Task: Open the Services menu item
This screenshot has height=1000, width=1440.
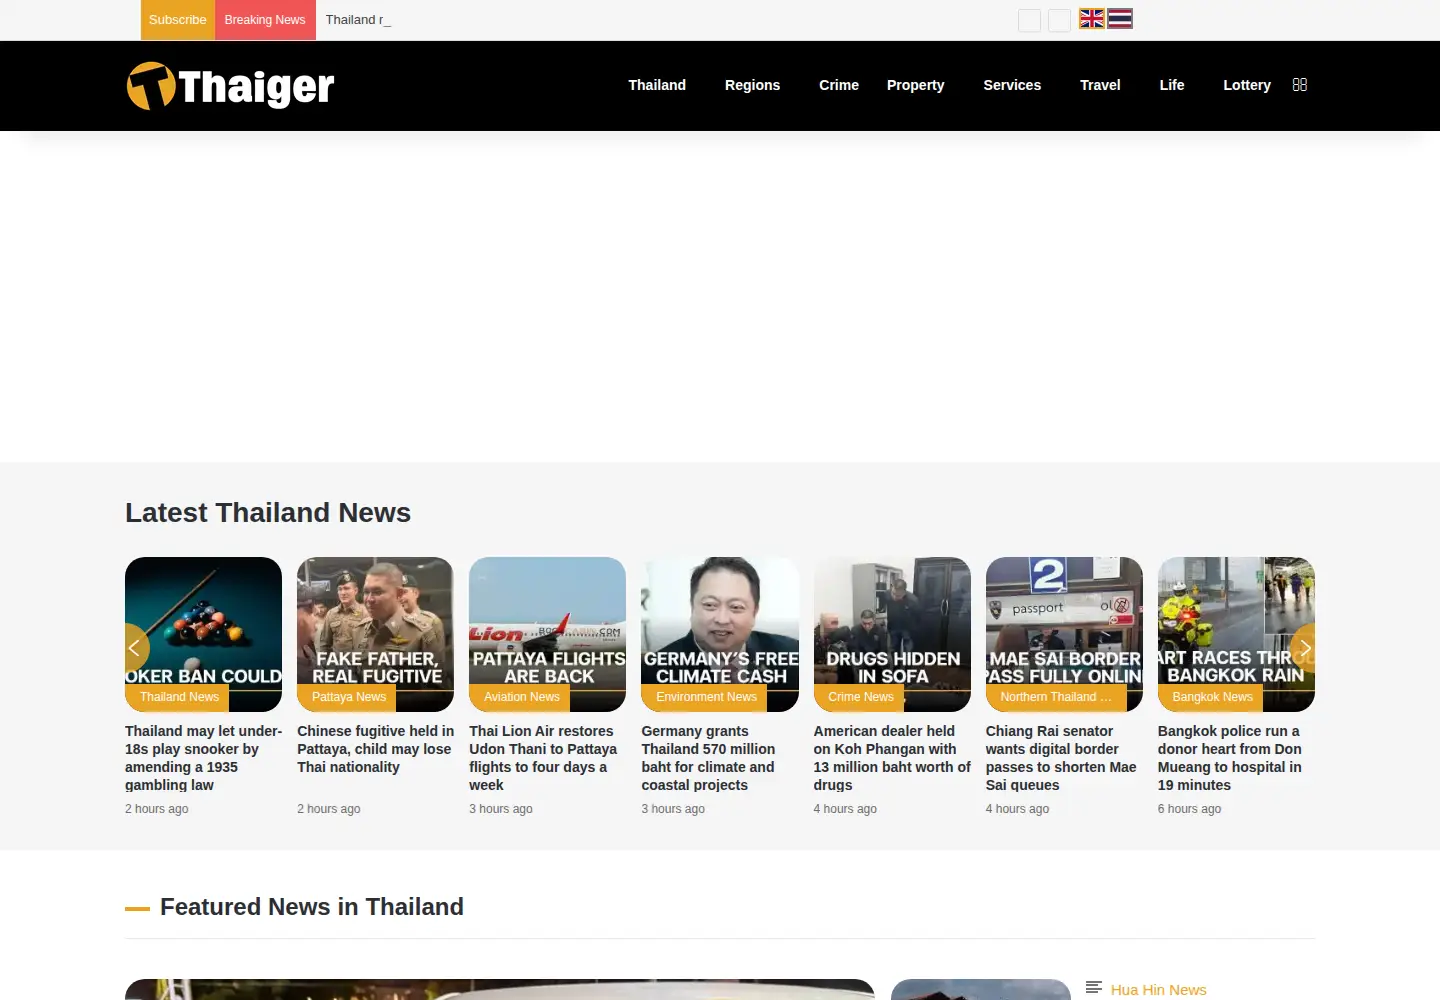Action: click(x=1012, y=85)
